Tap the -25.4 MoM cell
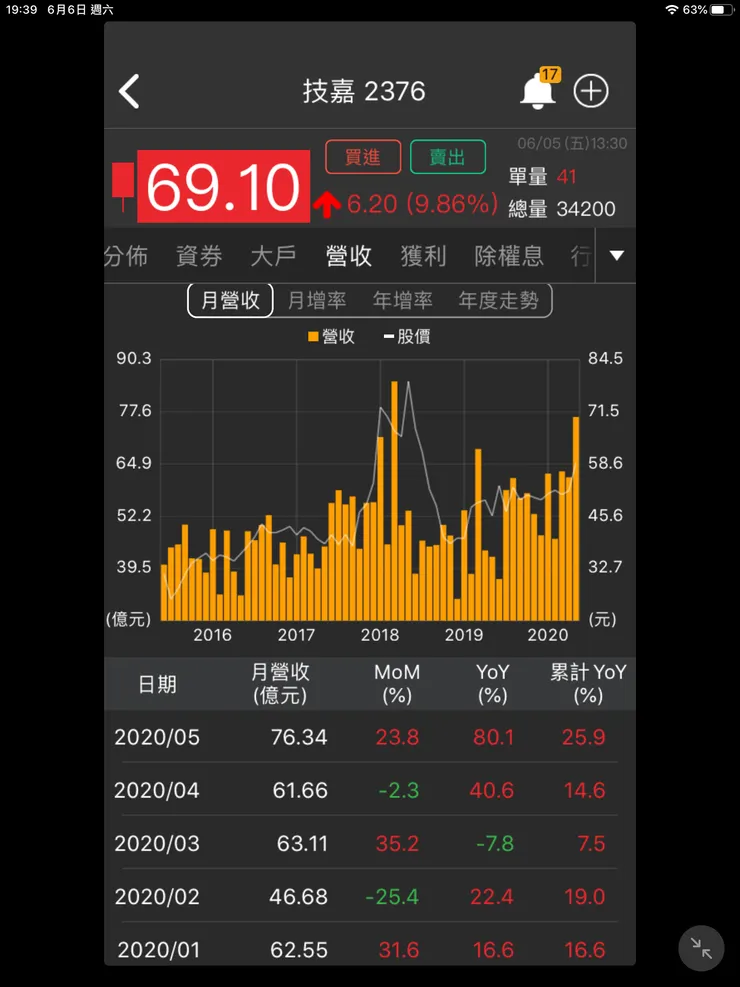740x987 pixels. tap(392, 896)
